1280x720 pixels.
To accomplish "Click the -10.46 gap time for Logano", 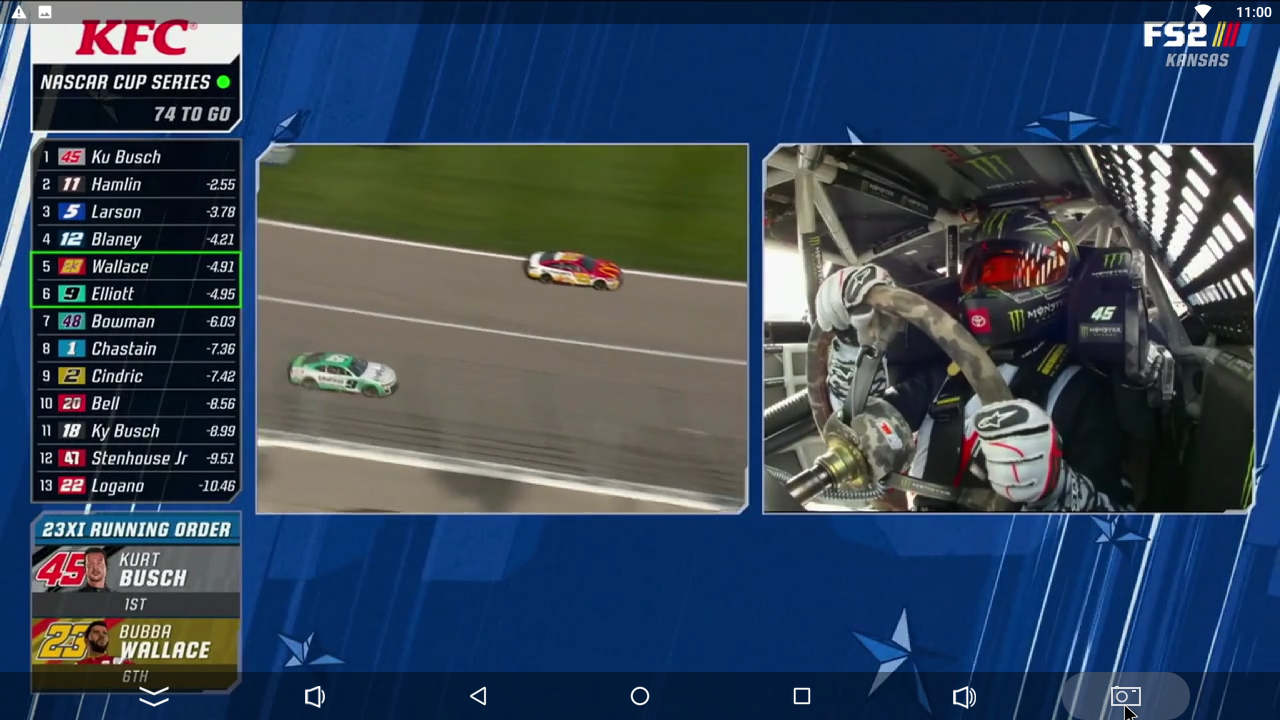I will pos(217,486).
